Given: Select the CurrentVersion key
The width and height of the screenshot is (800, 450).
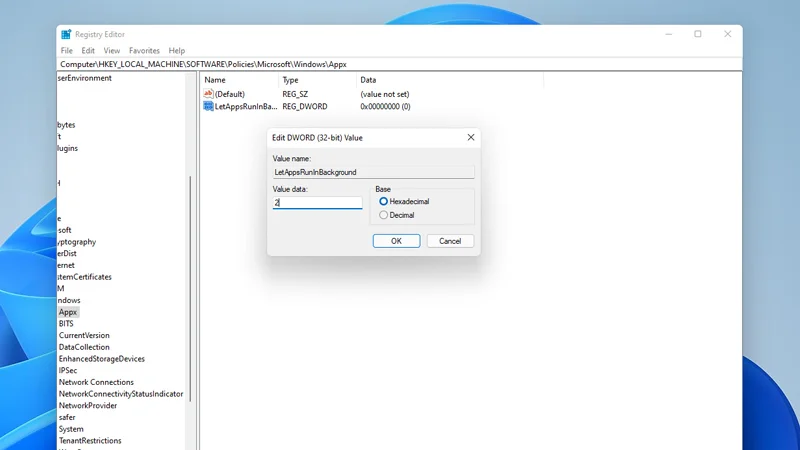Looking at the screenshot, I should [84, 335].
